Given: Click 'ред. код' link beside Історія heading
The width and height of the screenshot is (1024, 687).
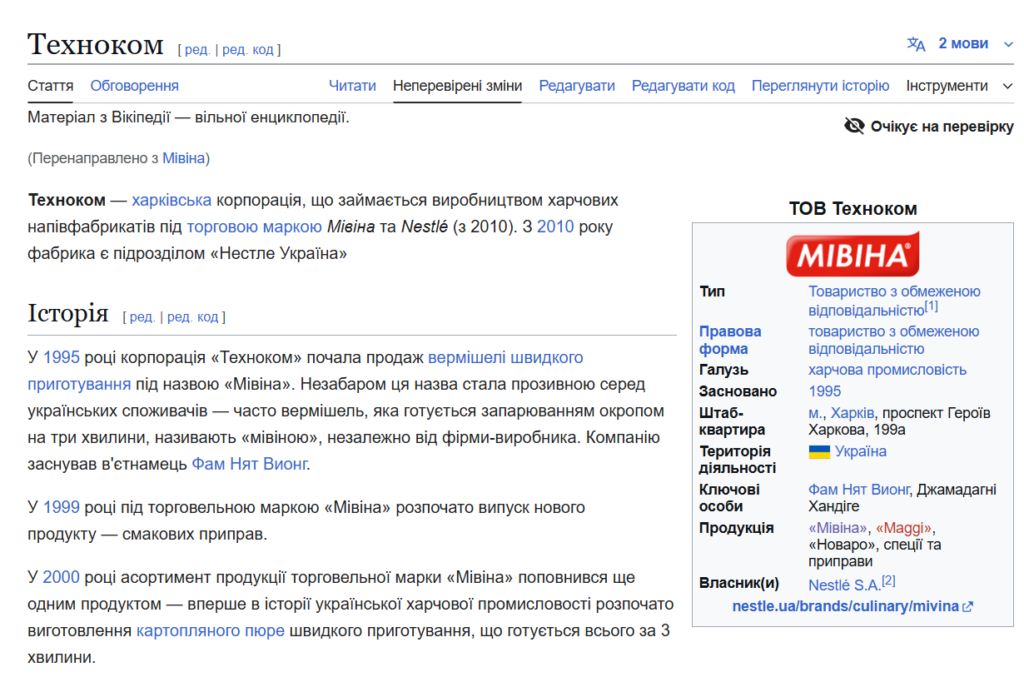Looking at the screenshot, I should point(193,317).
